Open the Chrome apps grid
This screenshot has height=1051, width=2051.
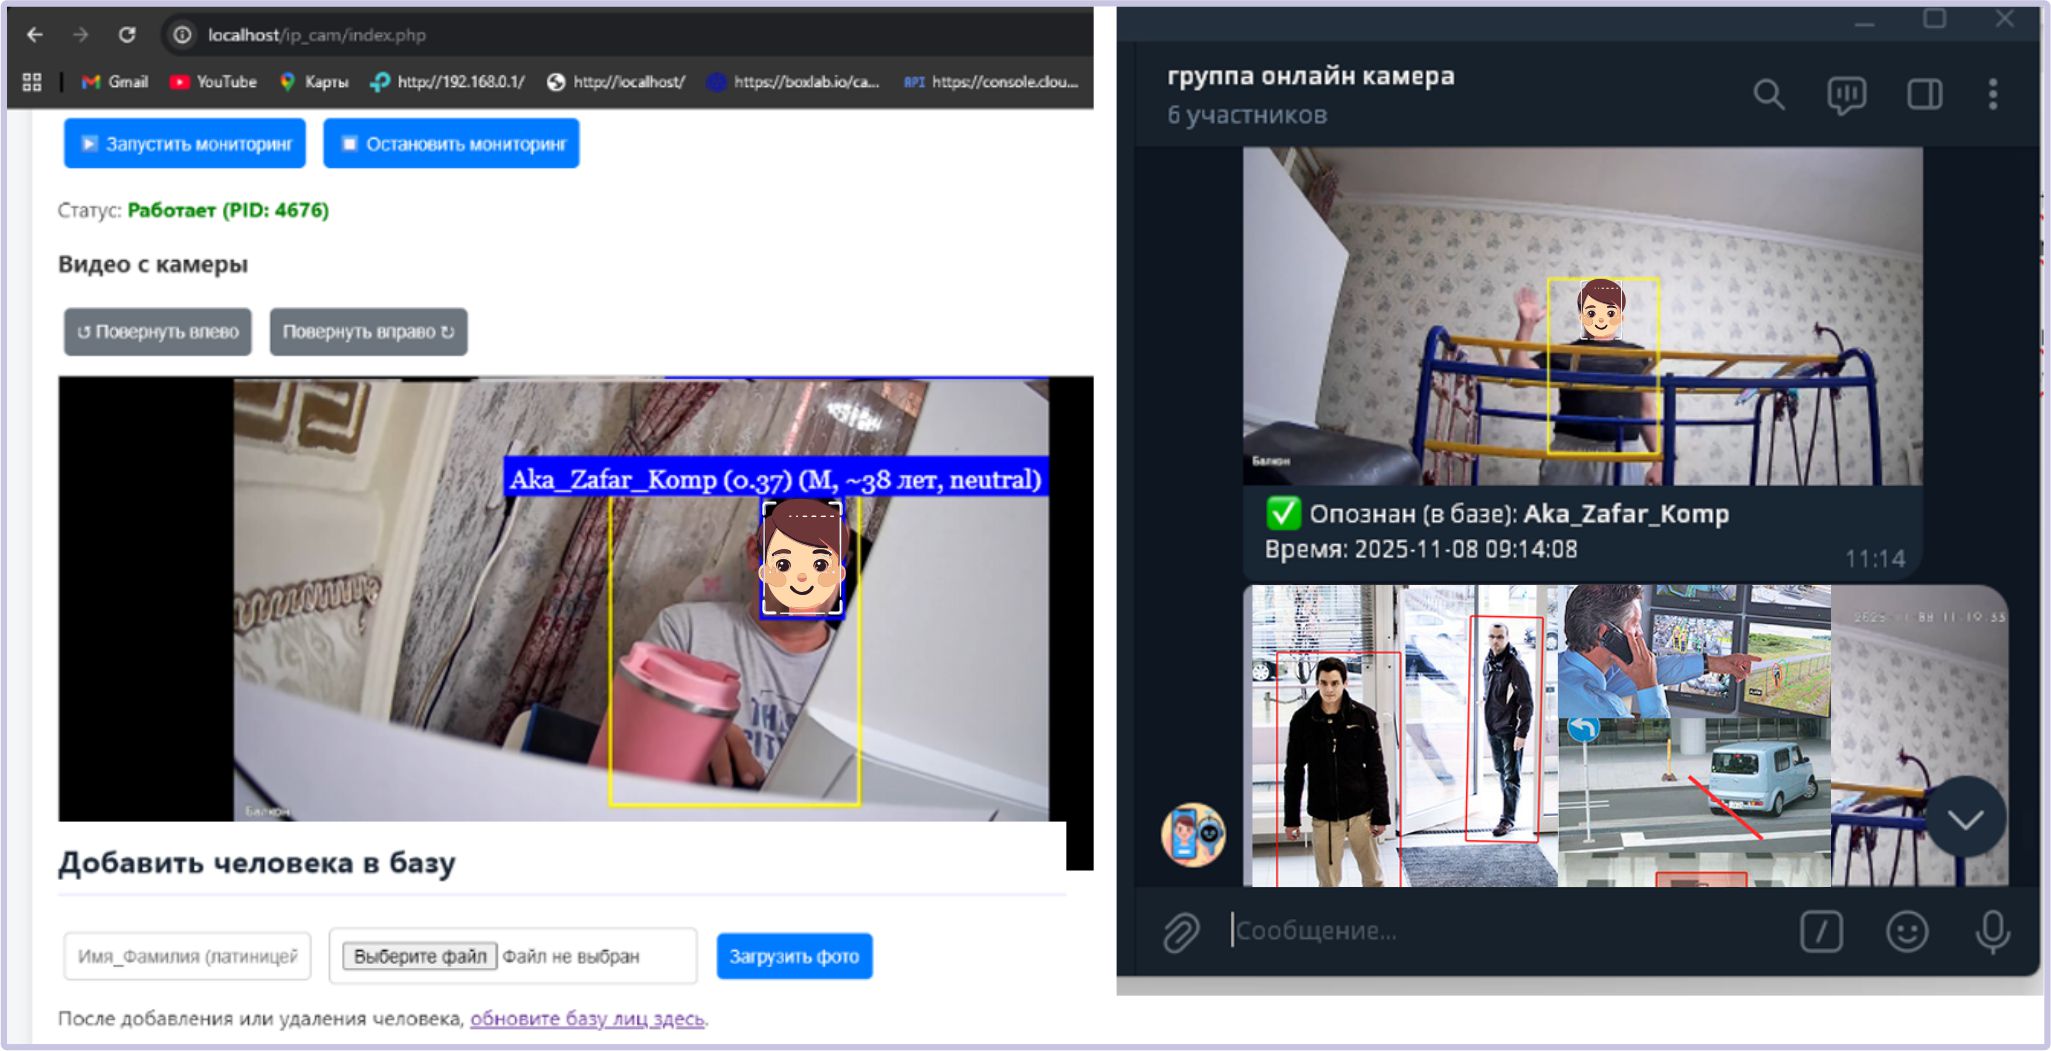(31, 80)
